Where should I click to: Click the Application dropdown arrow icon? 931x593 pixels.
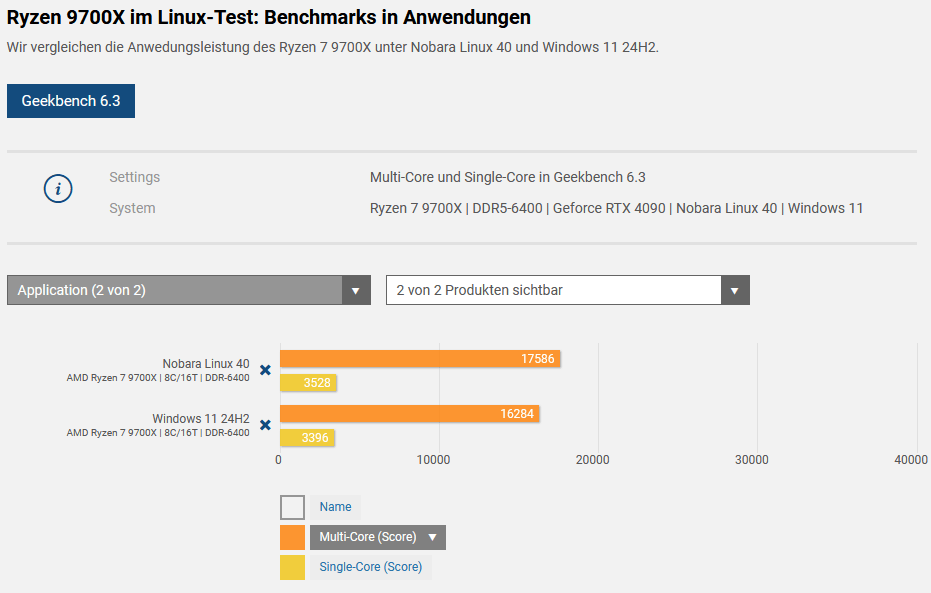click(x=356, y=290)
